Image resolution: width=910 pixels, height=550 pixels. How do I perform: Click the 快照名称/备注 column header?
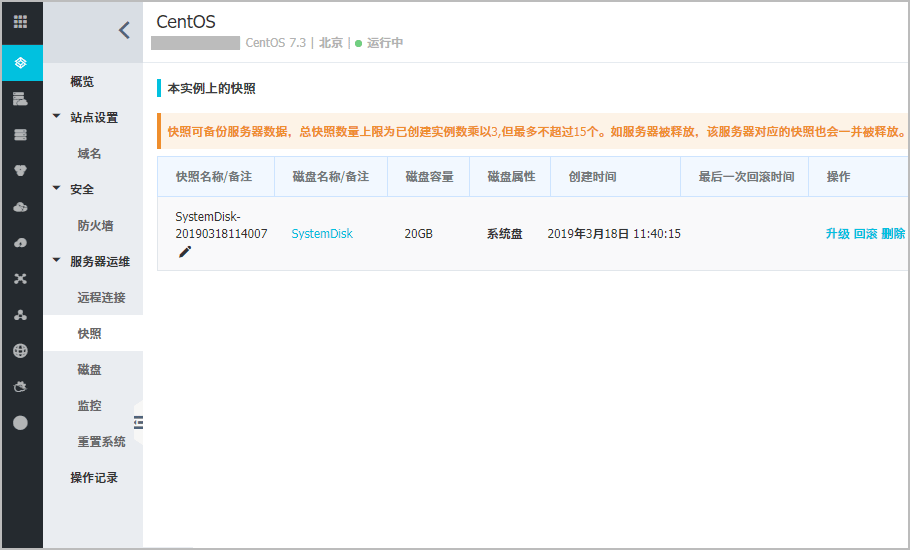214,177
